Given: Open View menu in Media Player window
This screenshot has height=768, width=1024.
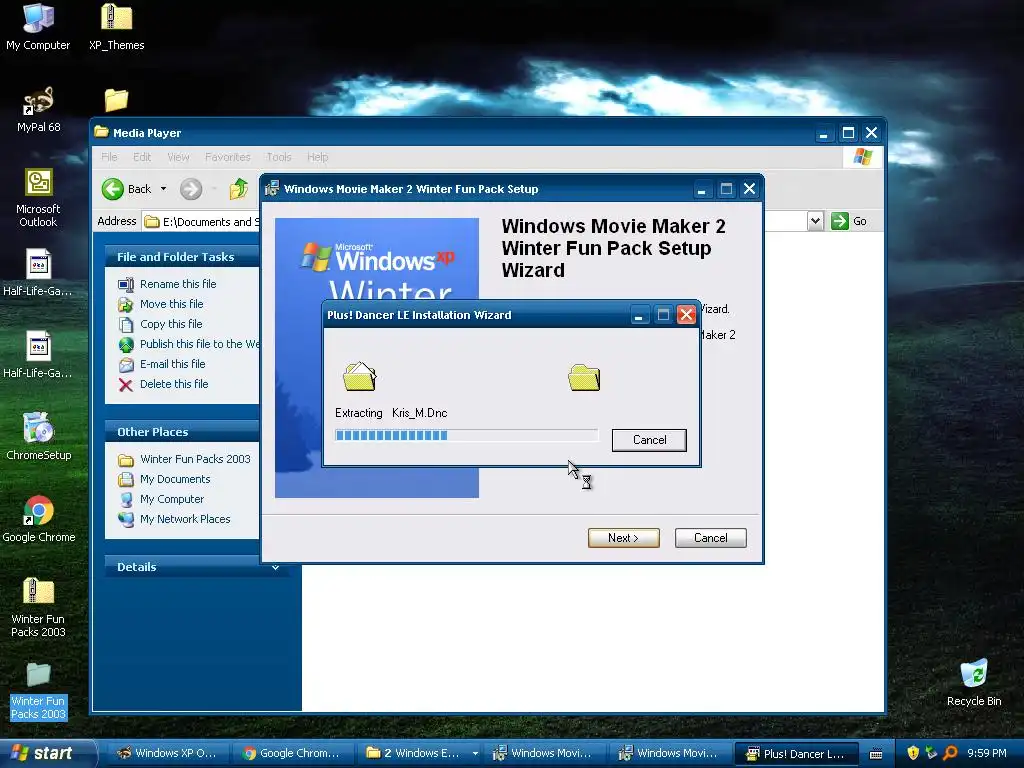Looking at the screenshot, I should click(x=178, y=157).
